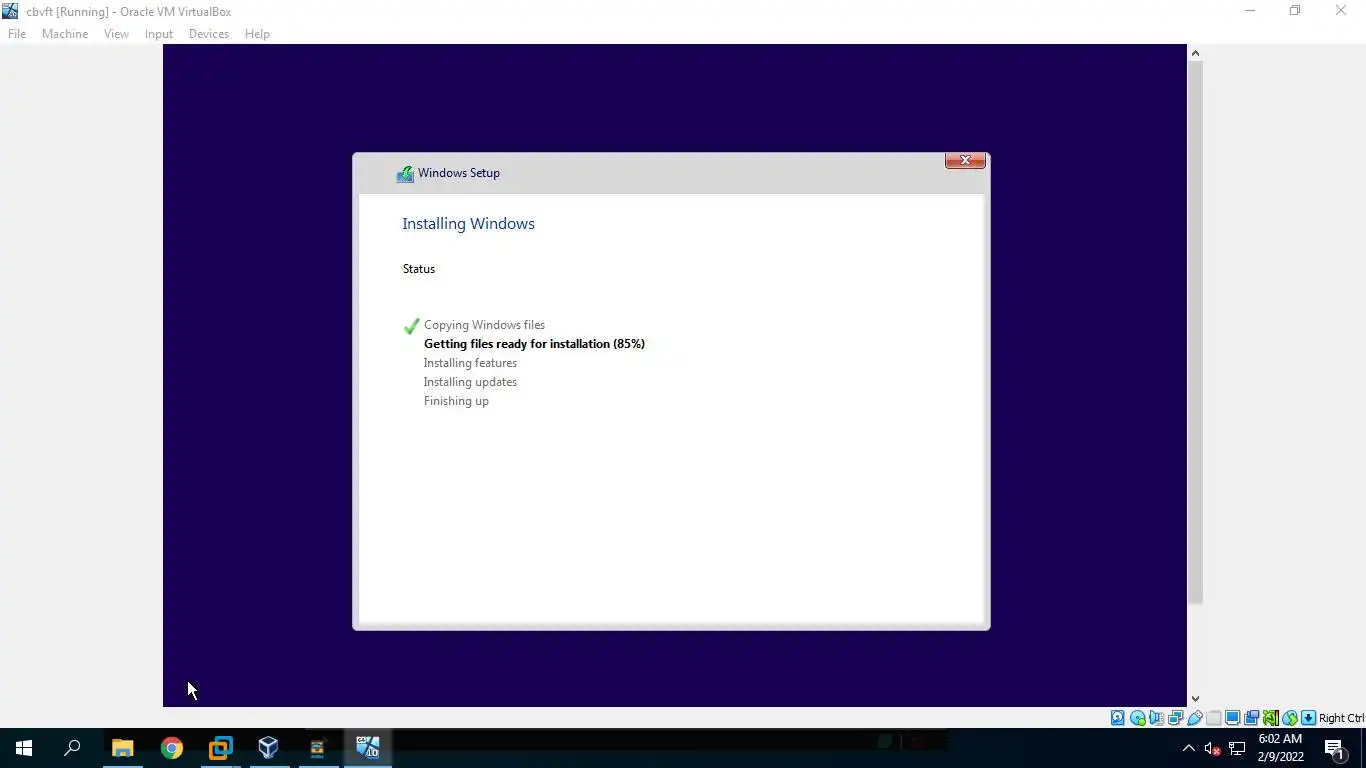1366x768 pixels.
Task: Open File Explorer from the taskbar
Action: [x=123, y=748]
